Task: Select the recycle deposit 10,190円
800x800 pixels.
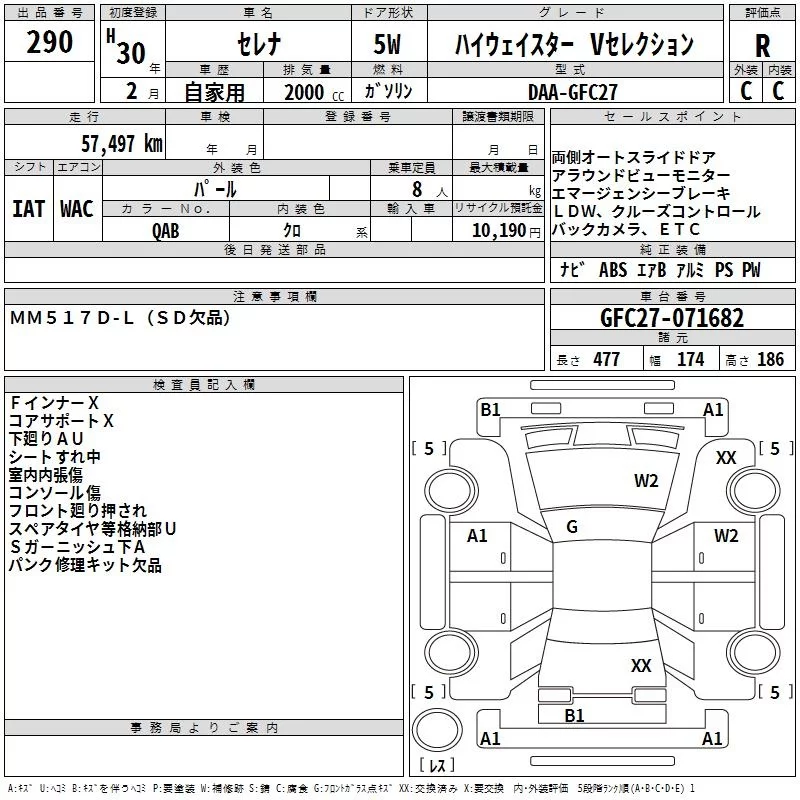Action: click(x=506, y=231)
